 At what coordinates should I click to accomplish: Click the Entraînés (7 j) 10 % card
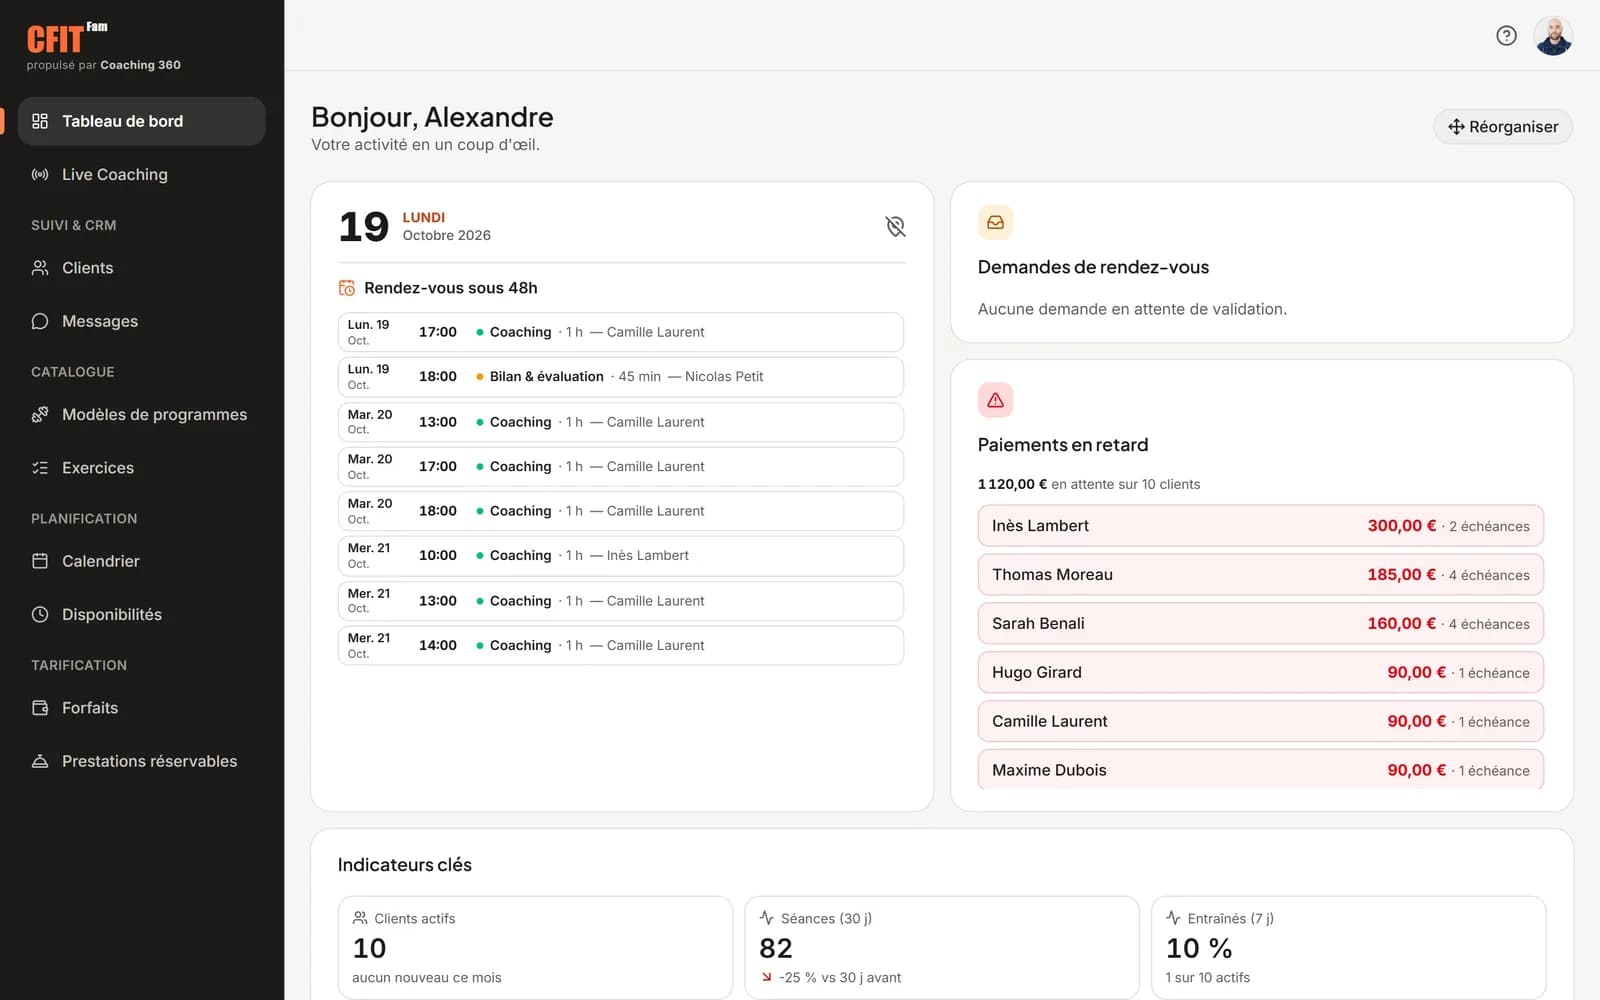tap(1349, 948)
